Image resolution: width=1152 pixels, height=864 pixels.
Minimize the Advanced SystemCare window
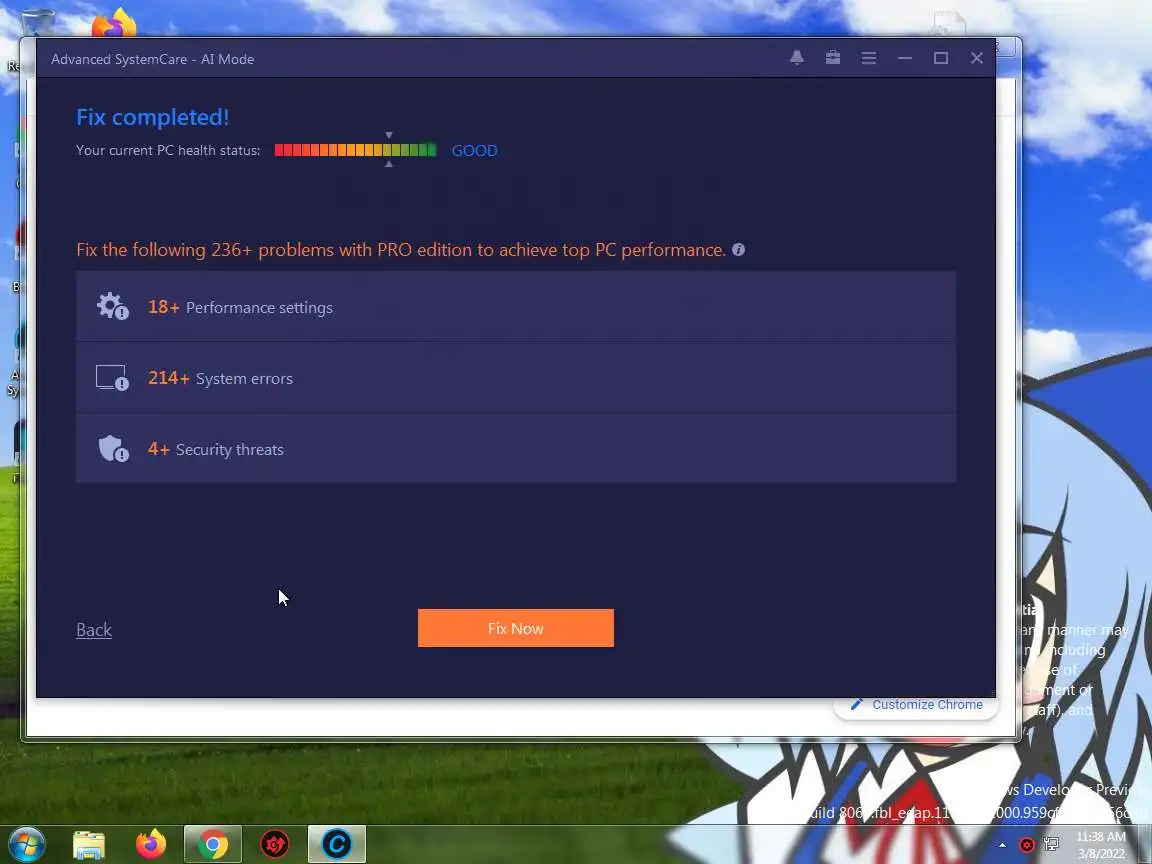[x=904, y=58]
